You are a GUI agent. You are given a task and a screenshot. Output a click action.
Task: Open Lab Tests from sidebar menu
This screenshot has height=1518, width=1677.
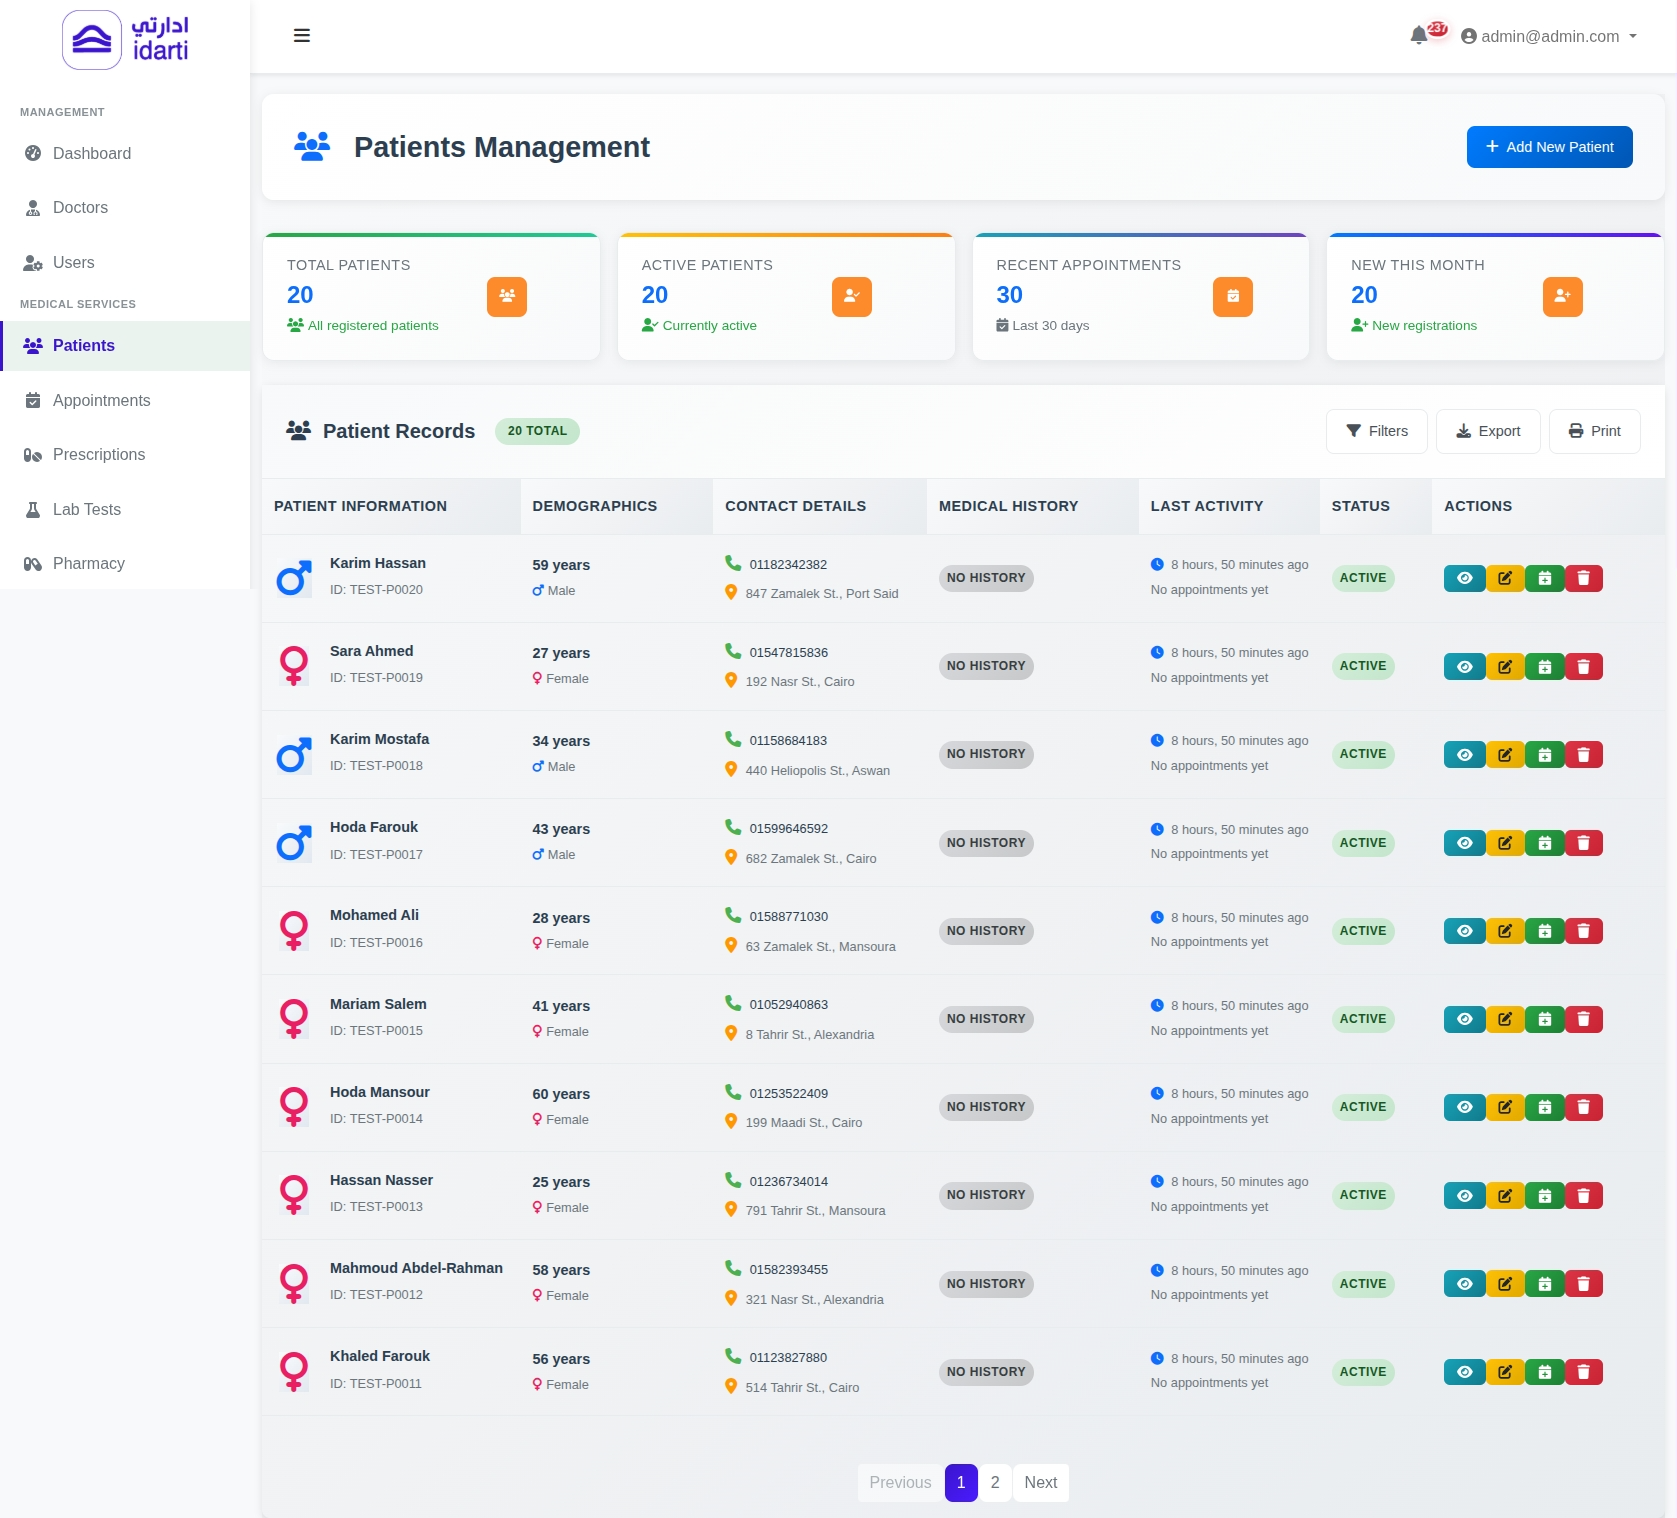[x=86, y=509]
